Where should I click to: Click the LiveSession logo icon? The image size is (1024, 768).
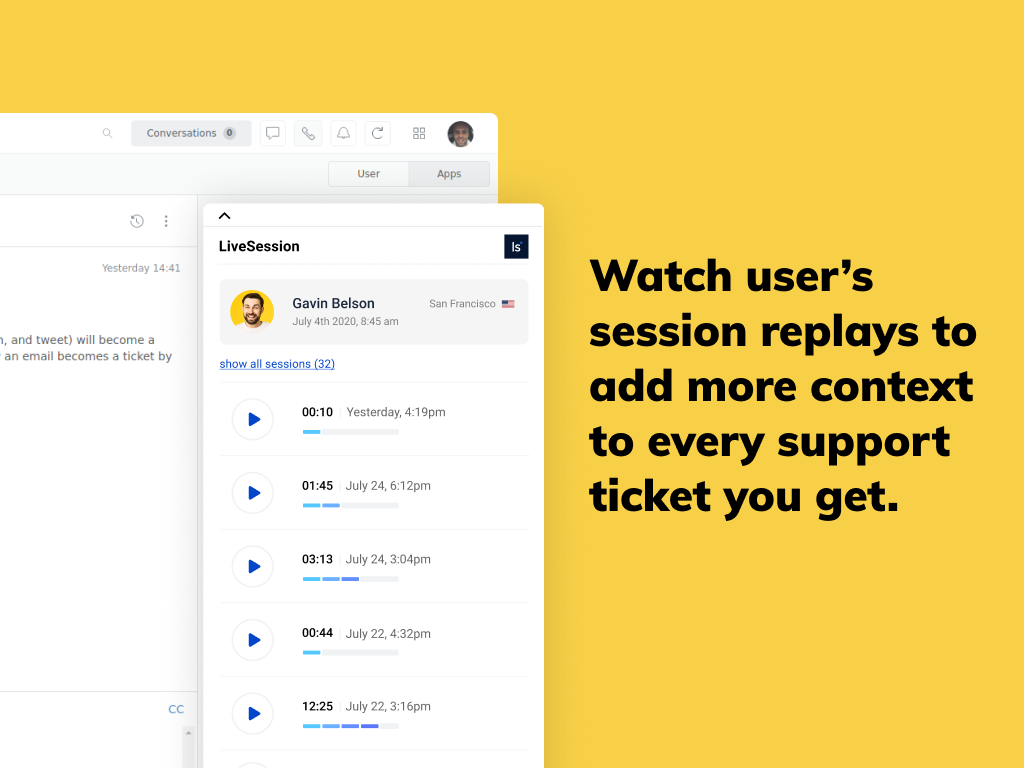tap(516, 247)
